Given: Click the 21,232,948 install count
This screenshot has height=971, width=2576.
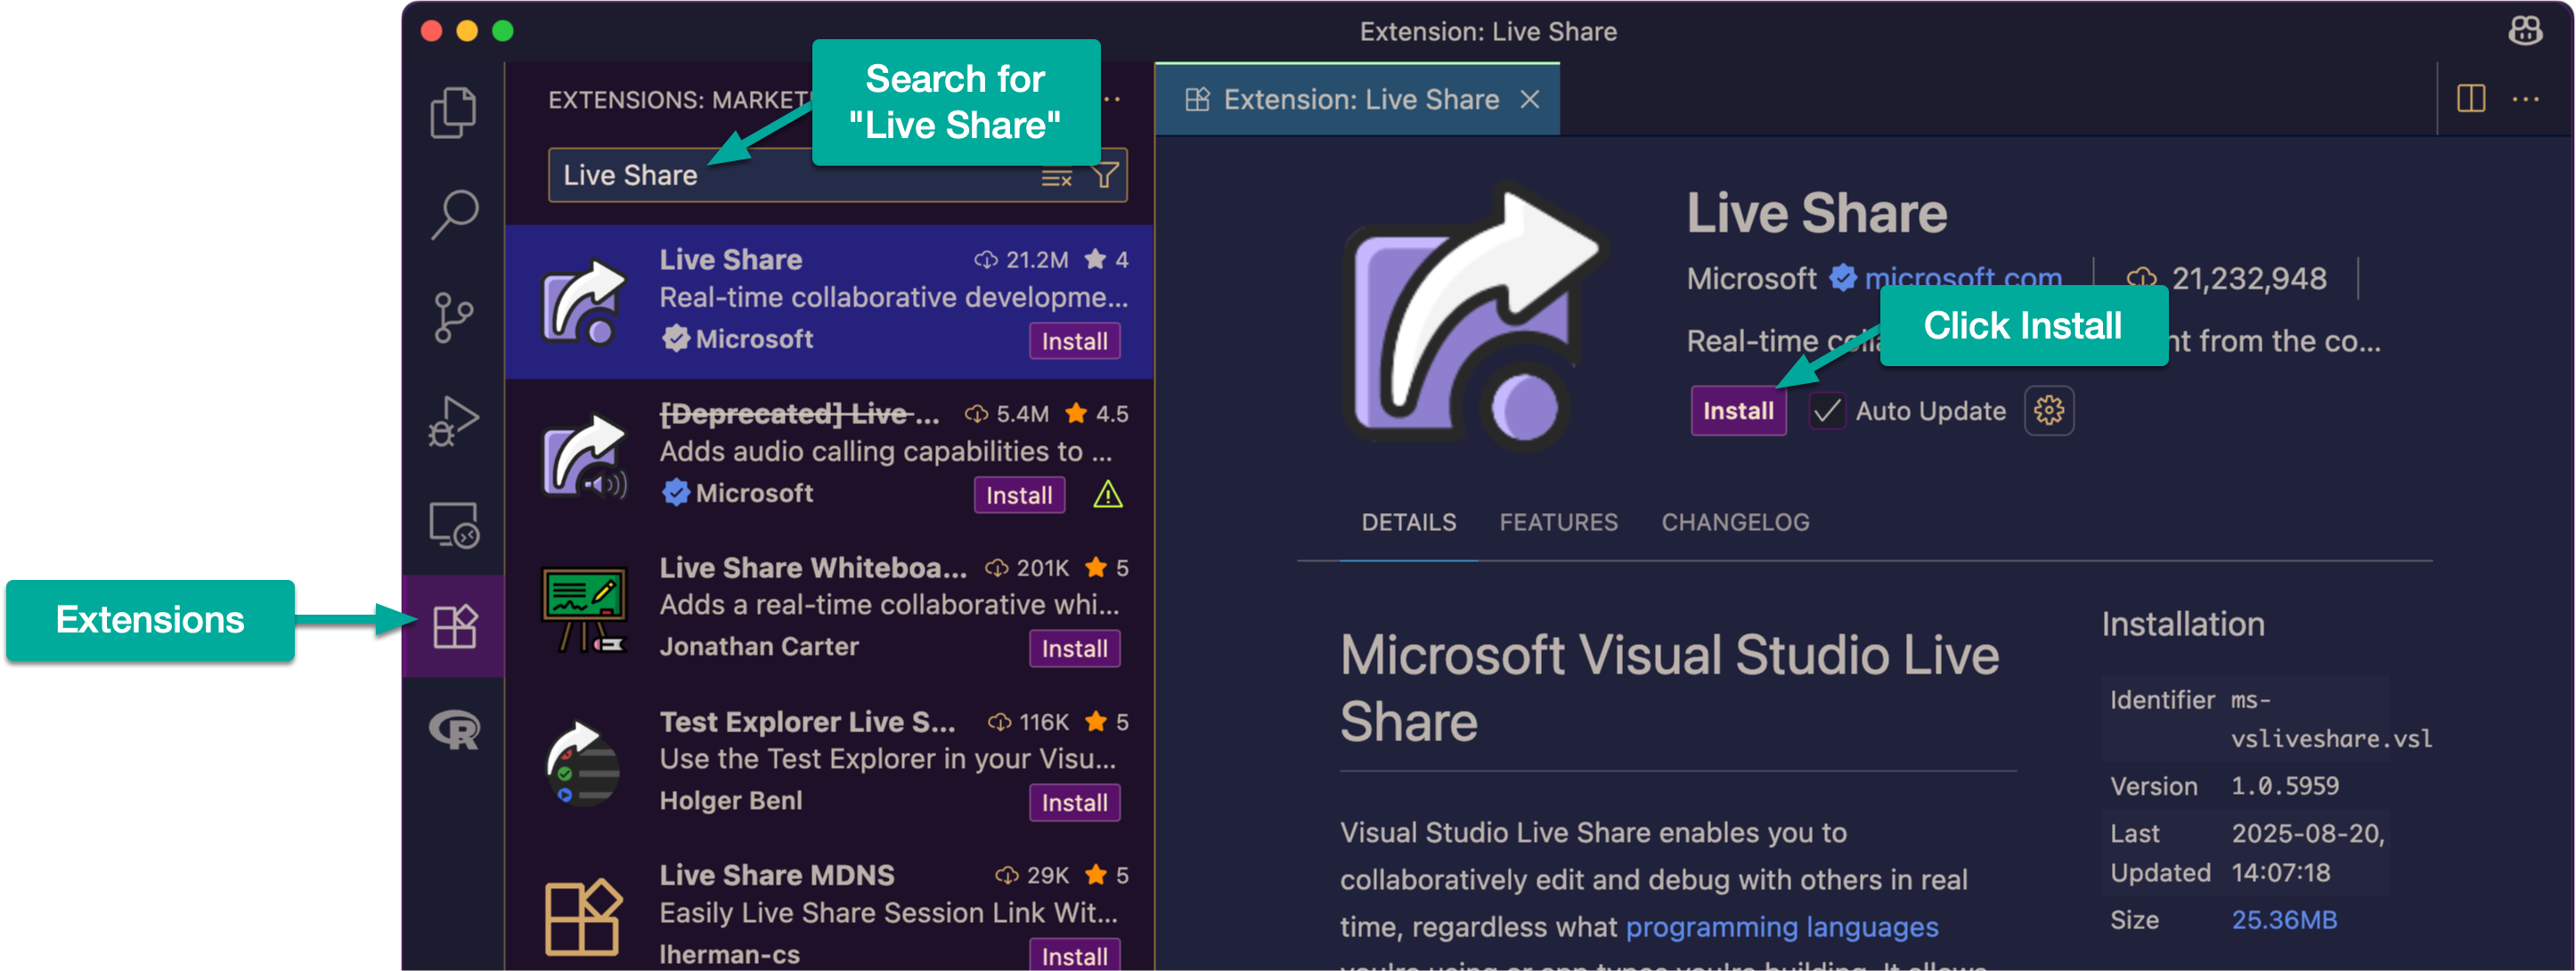Looking at the screenshot, I should pos(2248,278).
